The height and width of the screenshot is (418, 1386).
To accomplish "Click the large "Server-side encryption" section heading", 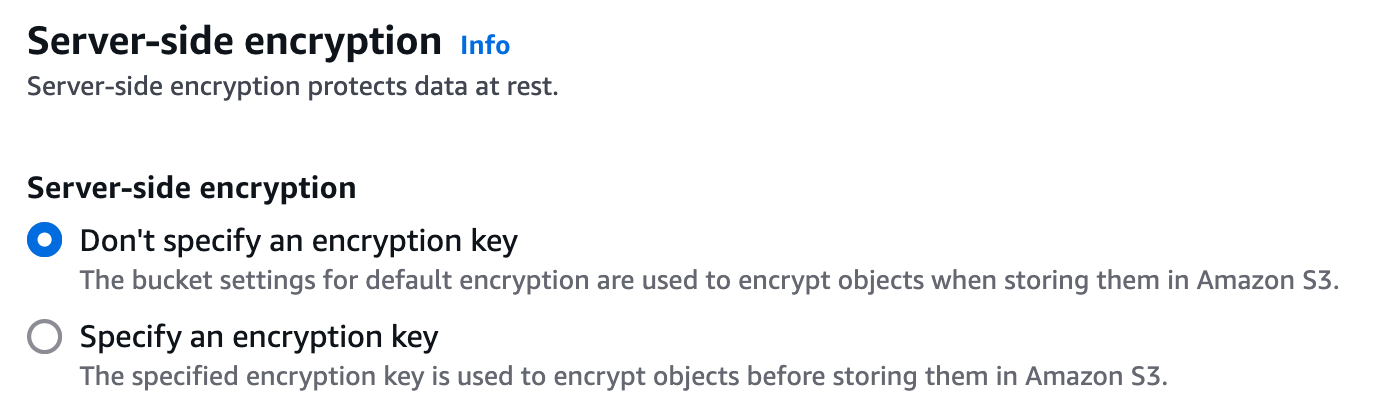I will [x=234, y=41].
